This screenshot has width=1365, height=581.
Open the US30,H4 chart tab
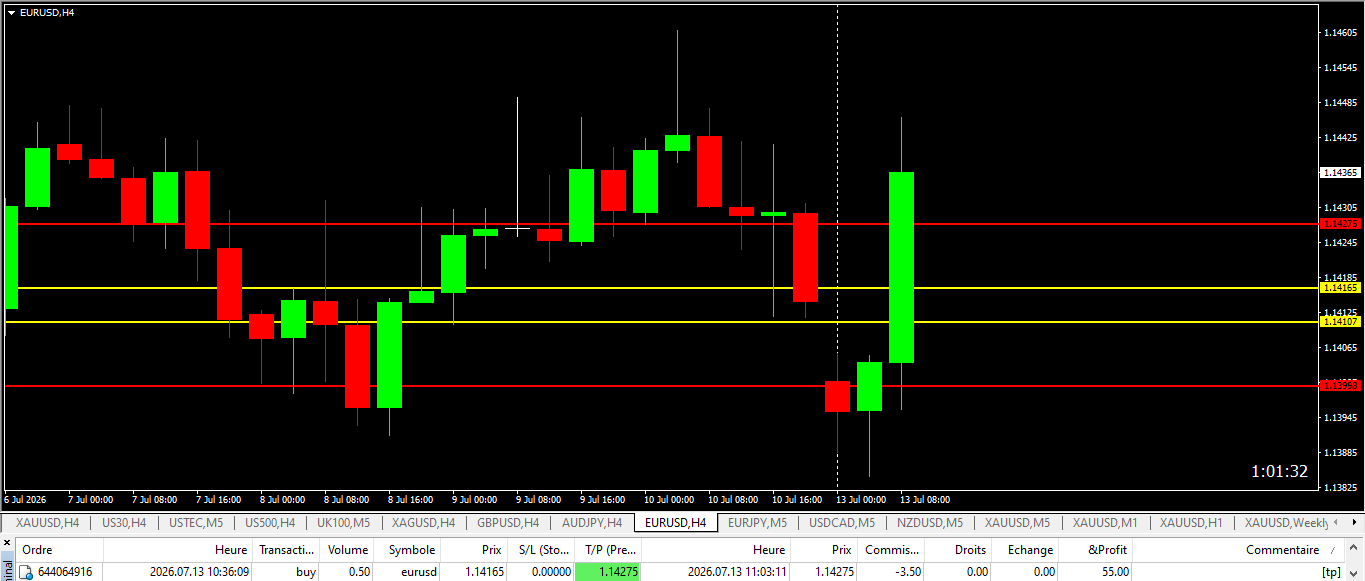click(x=124, y=522)
